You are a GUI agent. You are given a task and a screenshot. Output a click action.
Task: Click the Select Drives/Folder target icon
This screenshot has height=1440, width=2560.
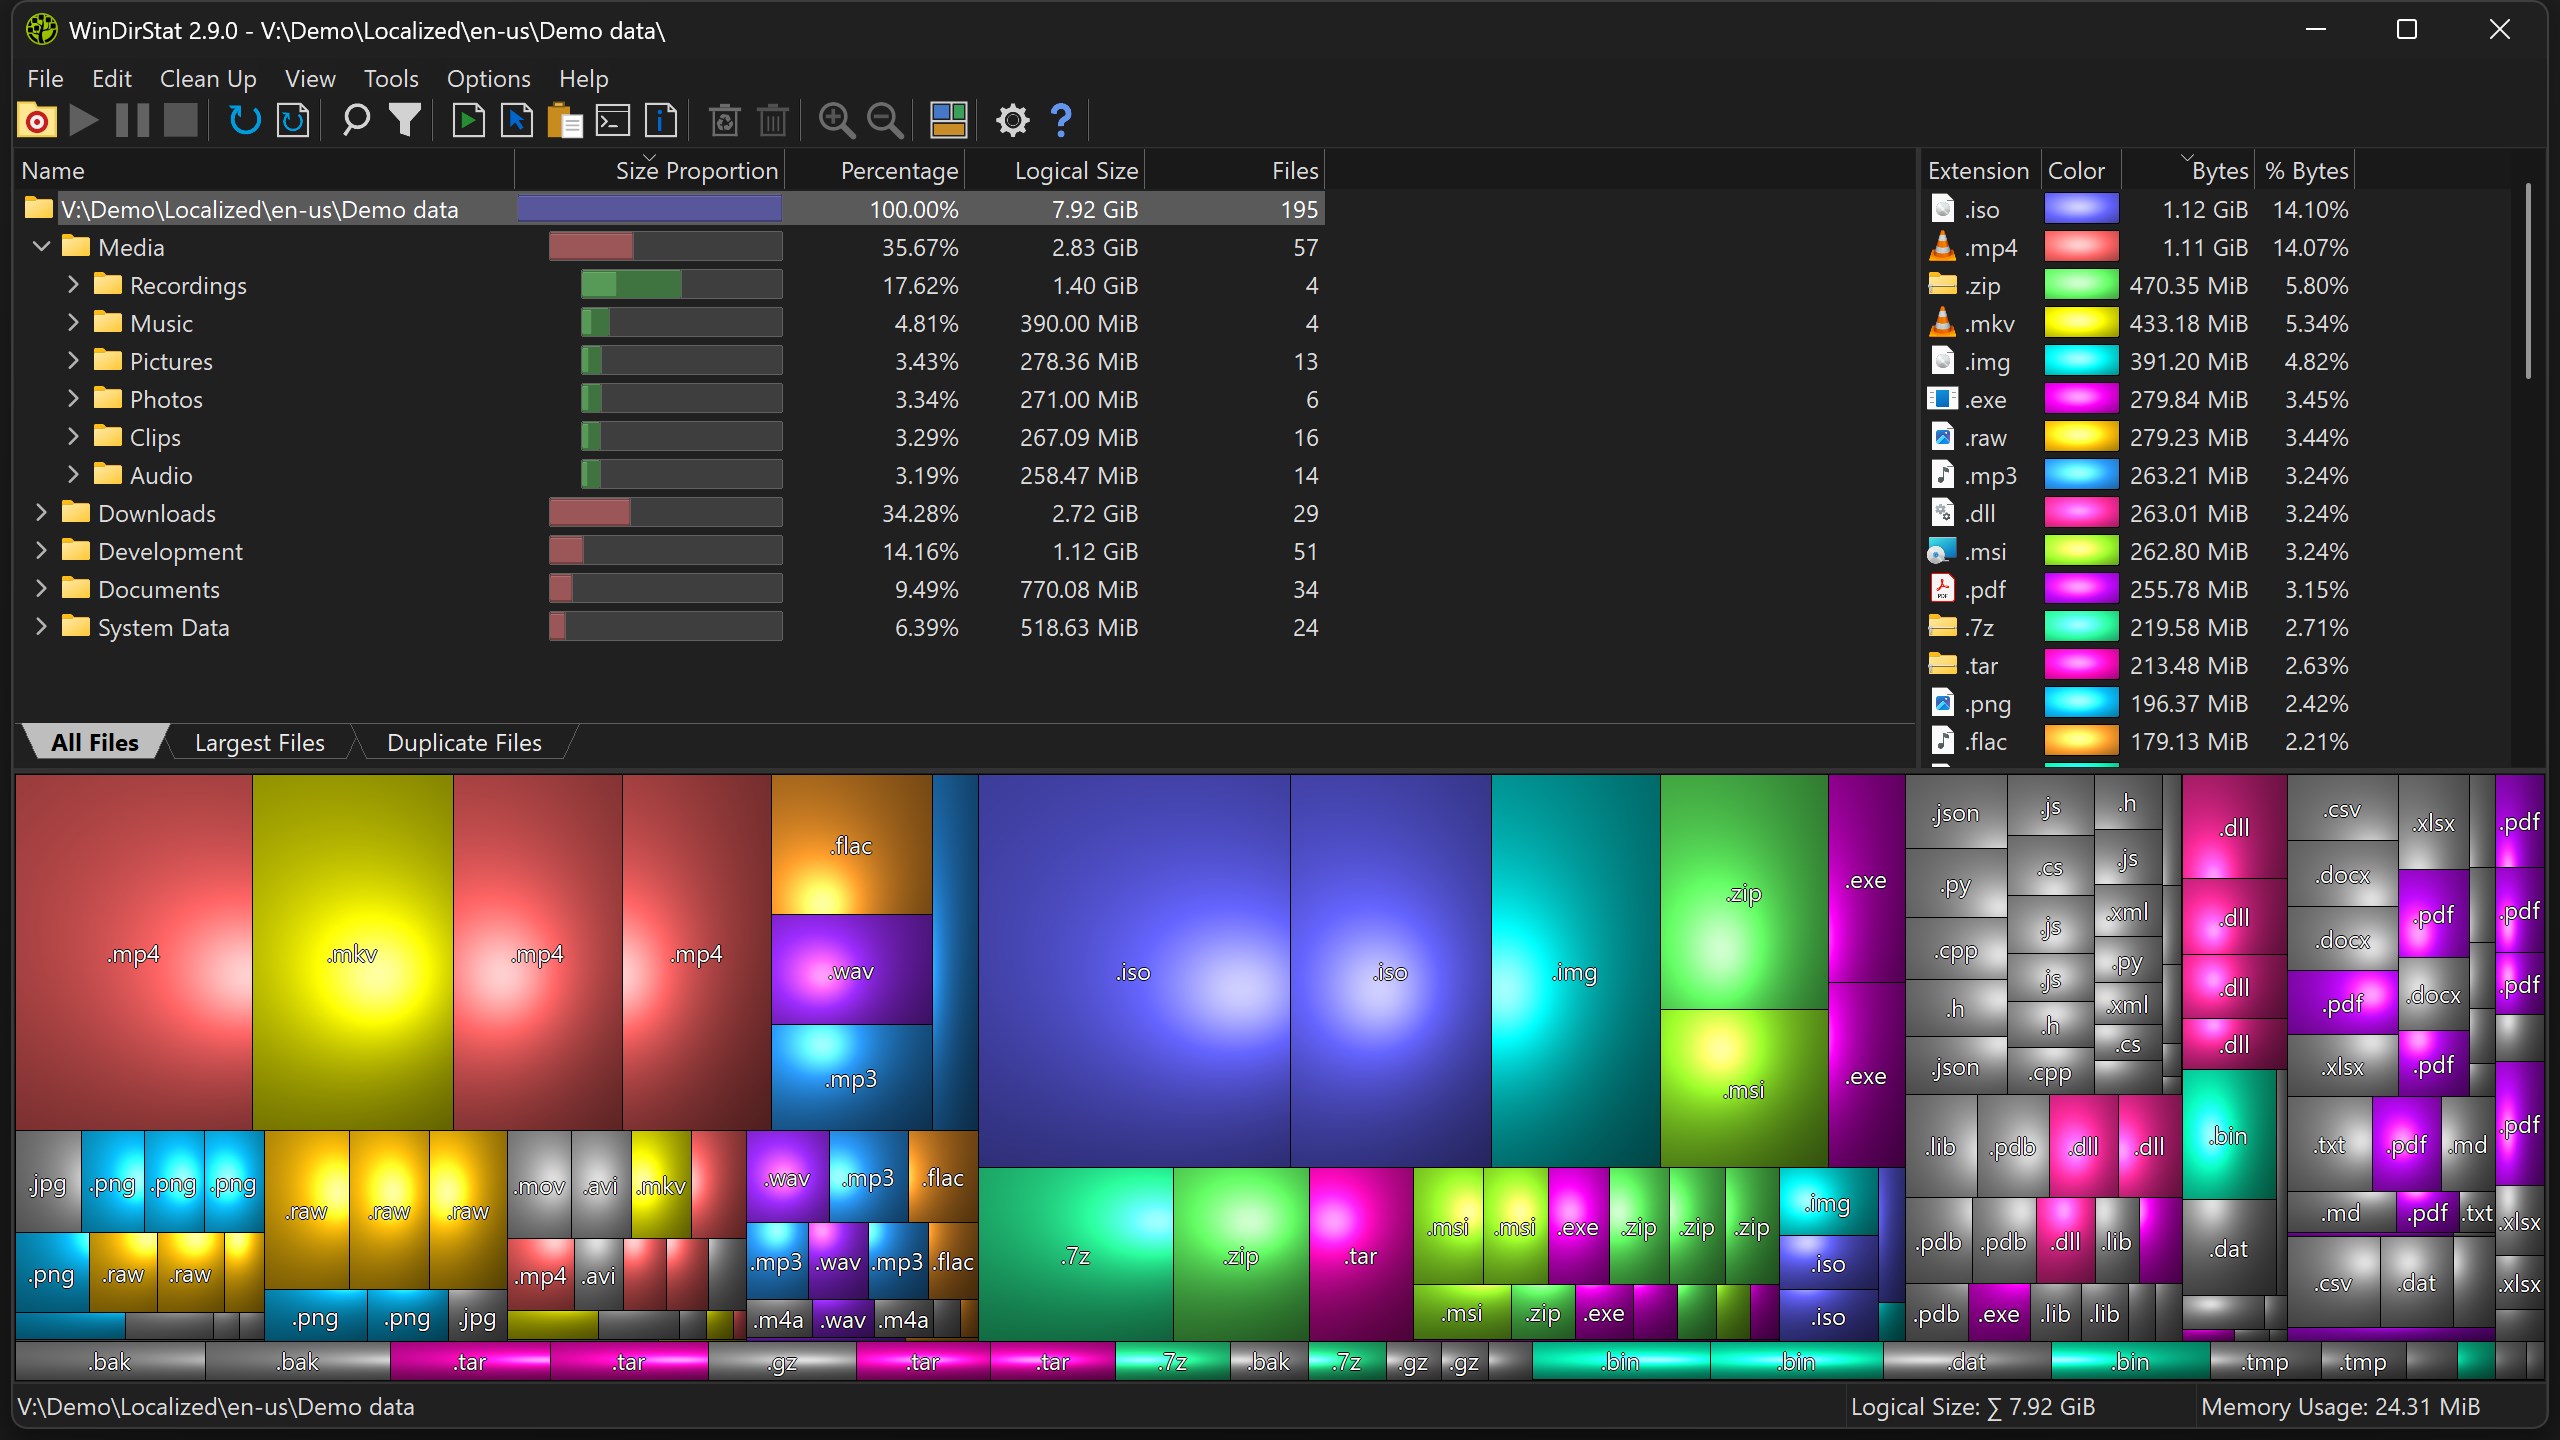coord(37,121)
